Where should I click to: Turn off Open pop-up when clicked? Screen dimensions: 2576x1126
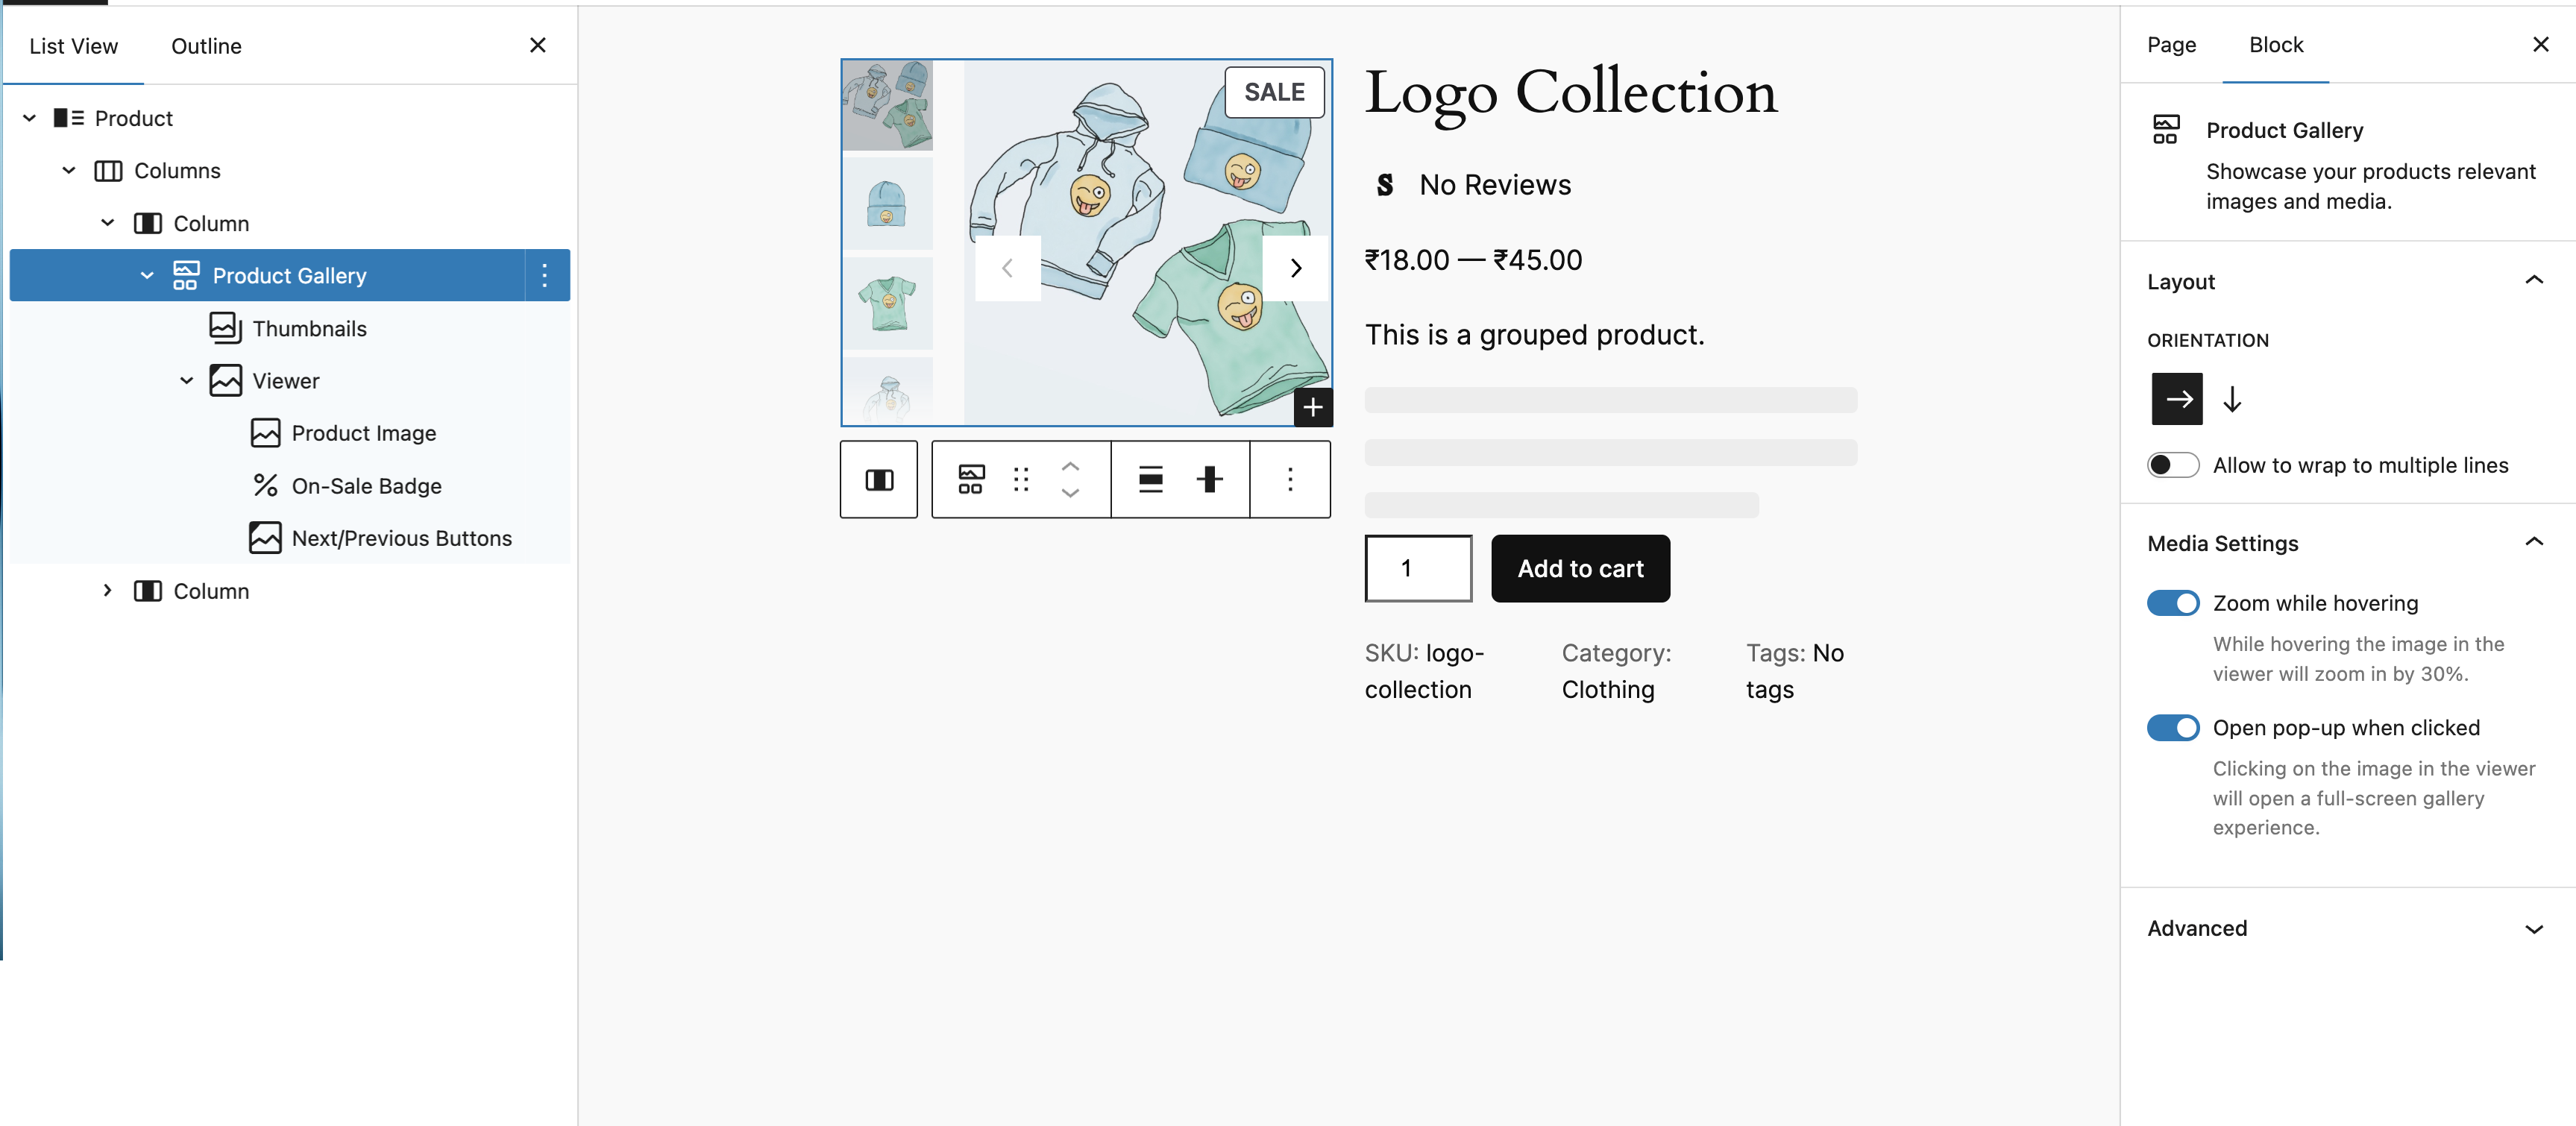coord(2173,728)
